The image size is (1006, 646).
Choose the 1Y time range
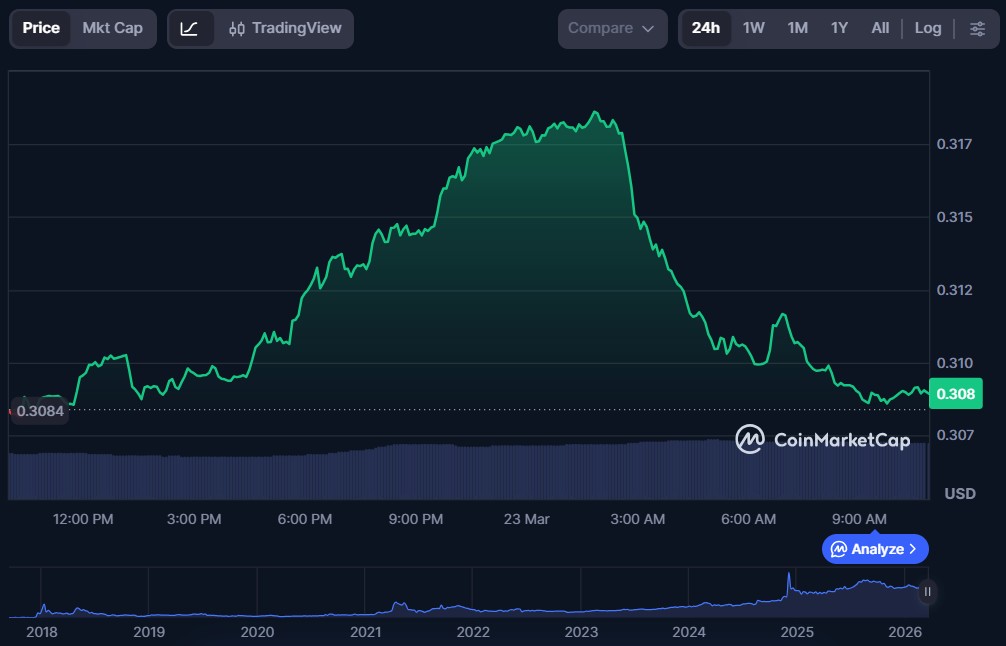[839, 28]
